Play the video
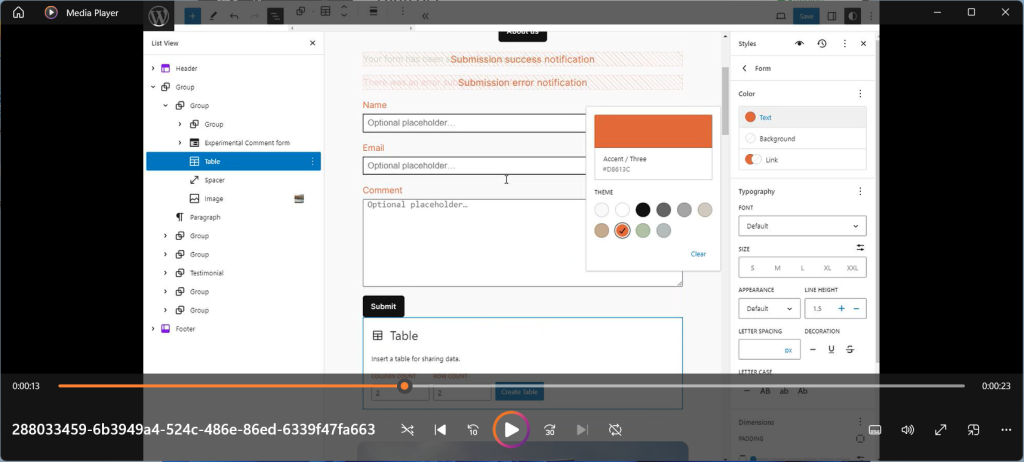The width and height of the screenshot is (1024, 462). point(511,430)
